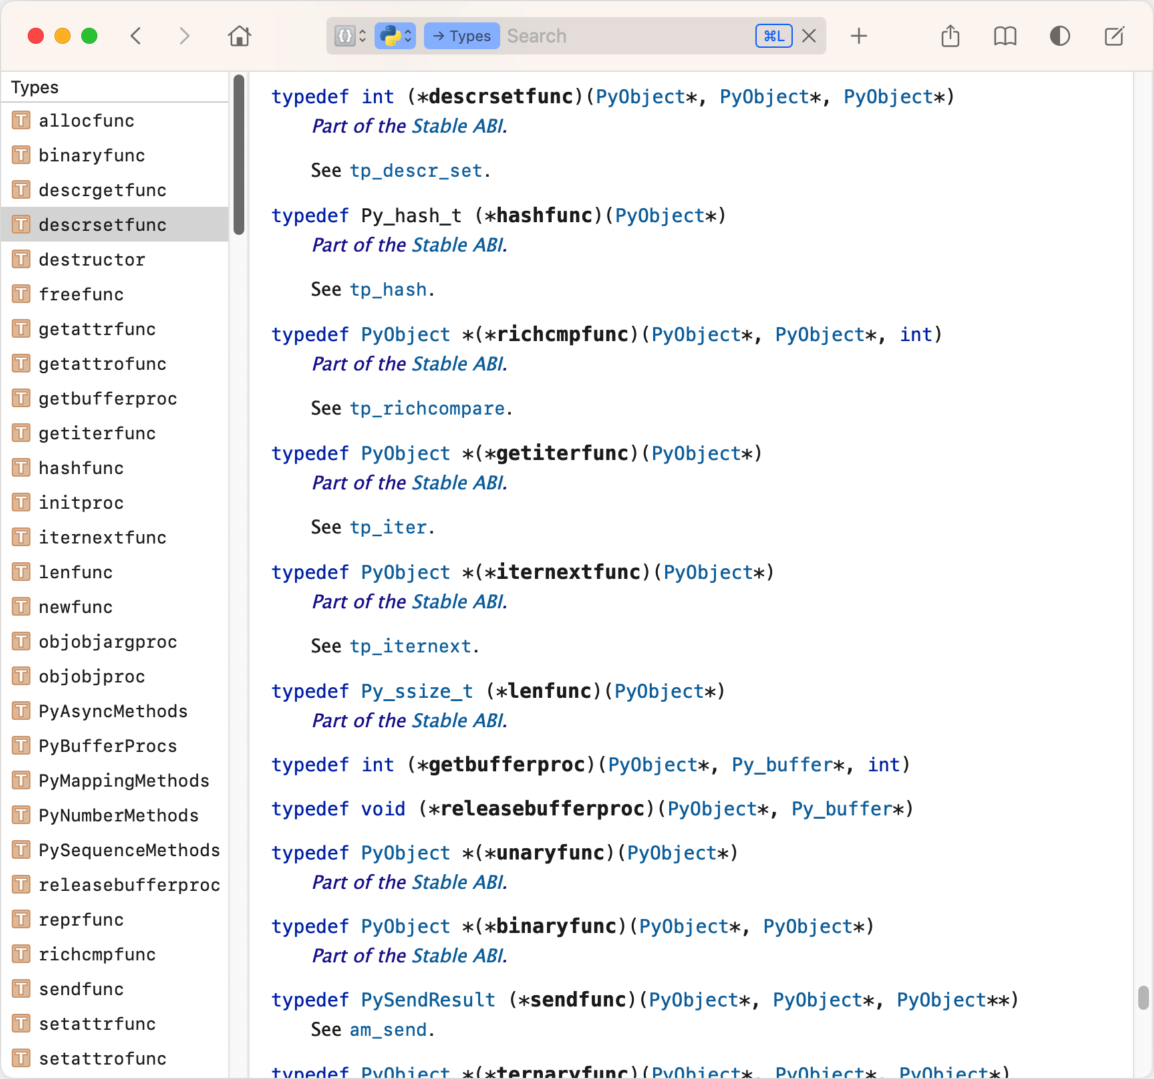Open the tp_descr_set link
Image resolution: width=1154 pixels, height=1079 pixels.
pyautogui.click(x=416, y=171)
